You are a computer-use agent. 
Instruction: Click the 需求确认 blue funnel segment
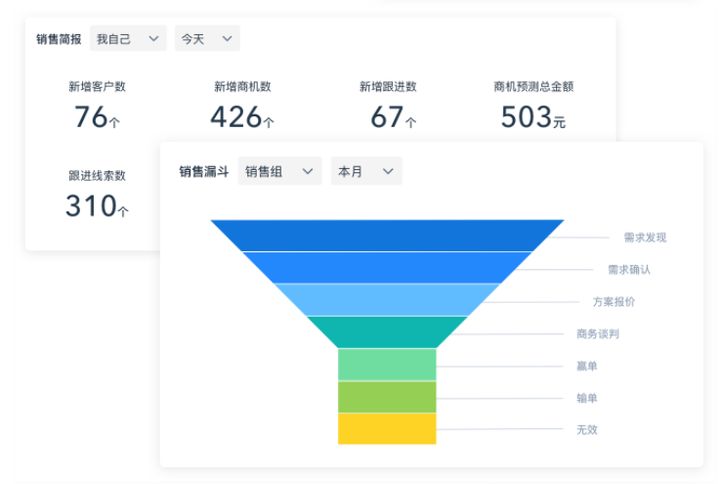(x=387, y=268)
